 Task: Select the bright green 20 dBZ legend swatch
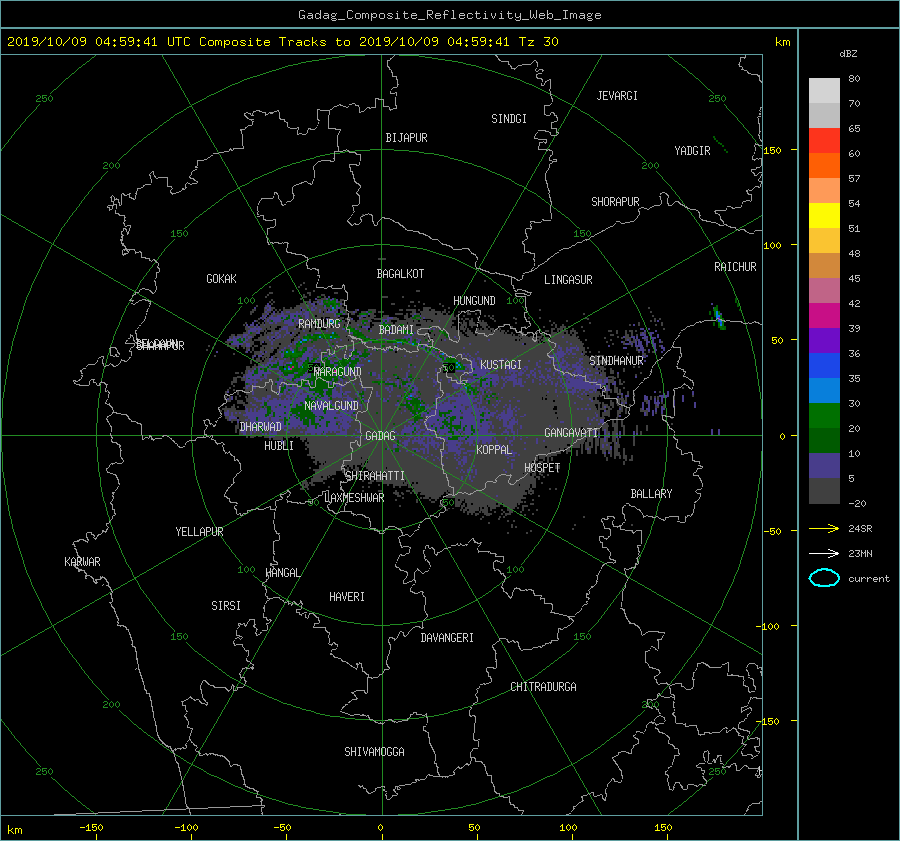tap(824, 415)
